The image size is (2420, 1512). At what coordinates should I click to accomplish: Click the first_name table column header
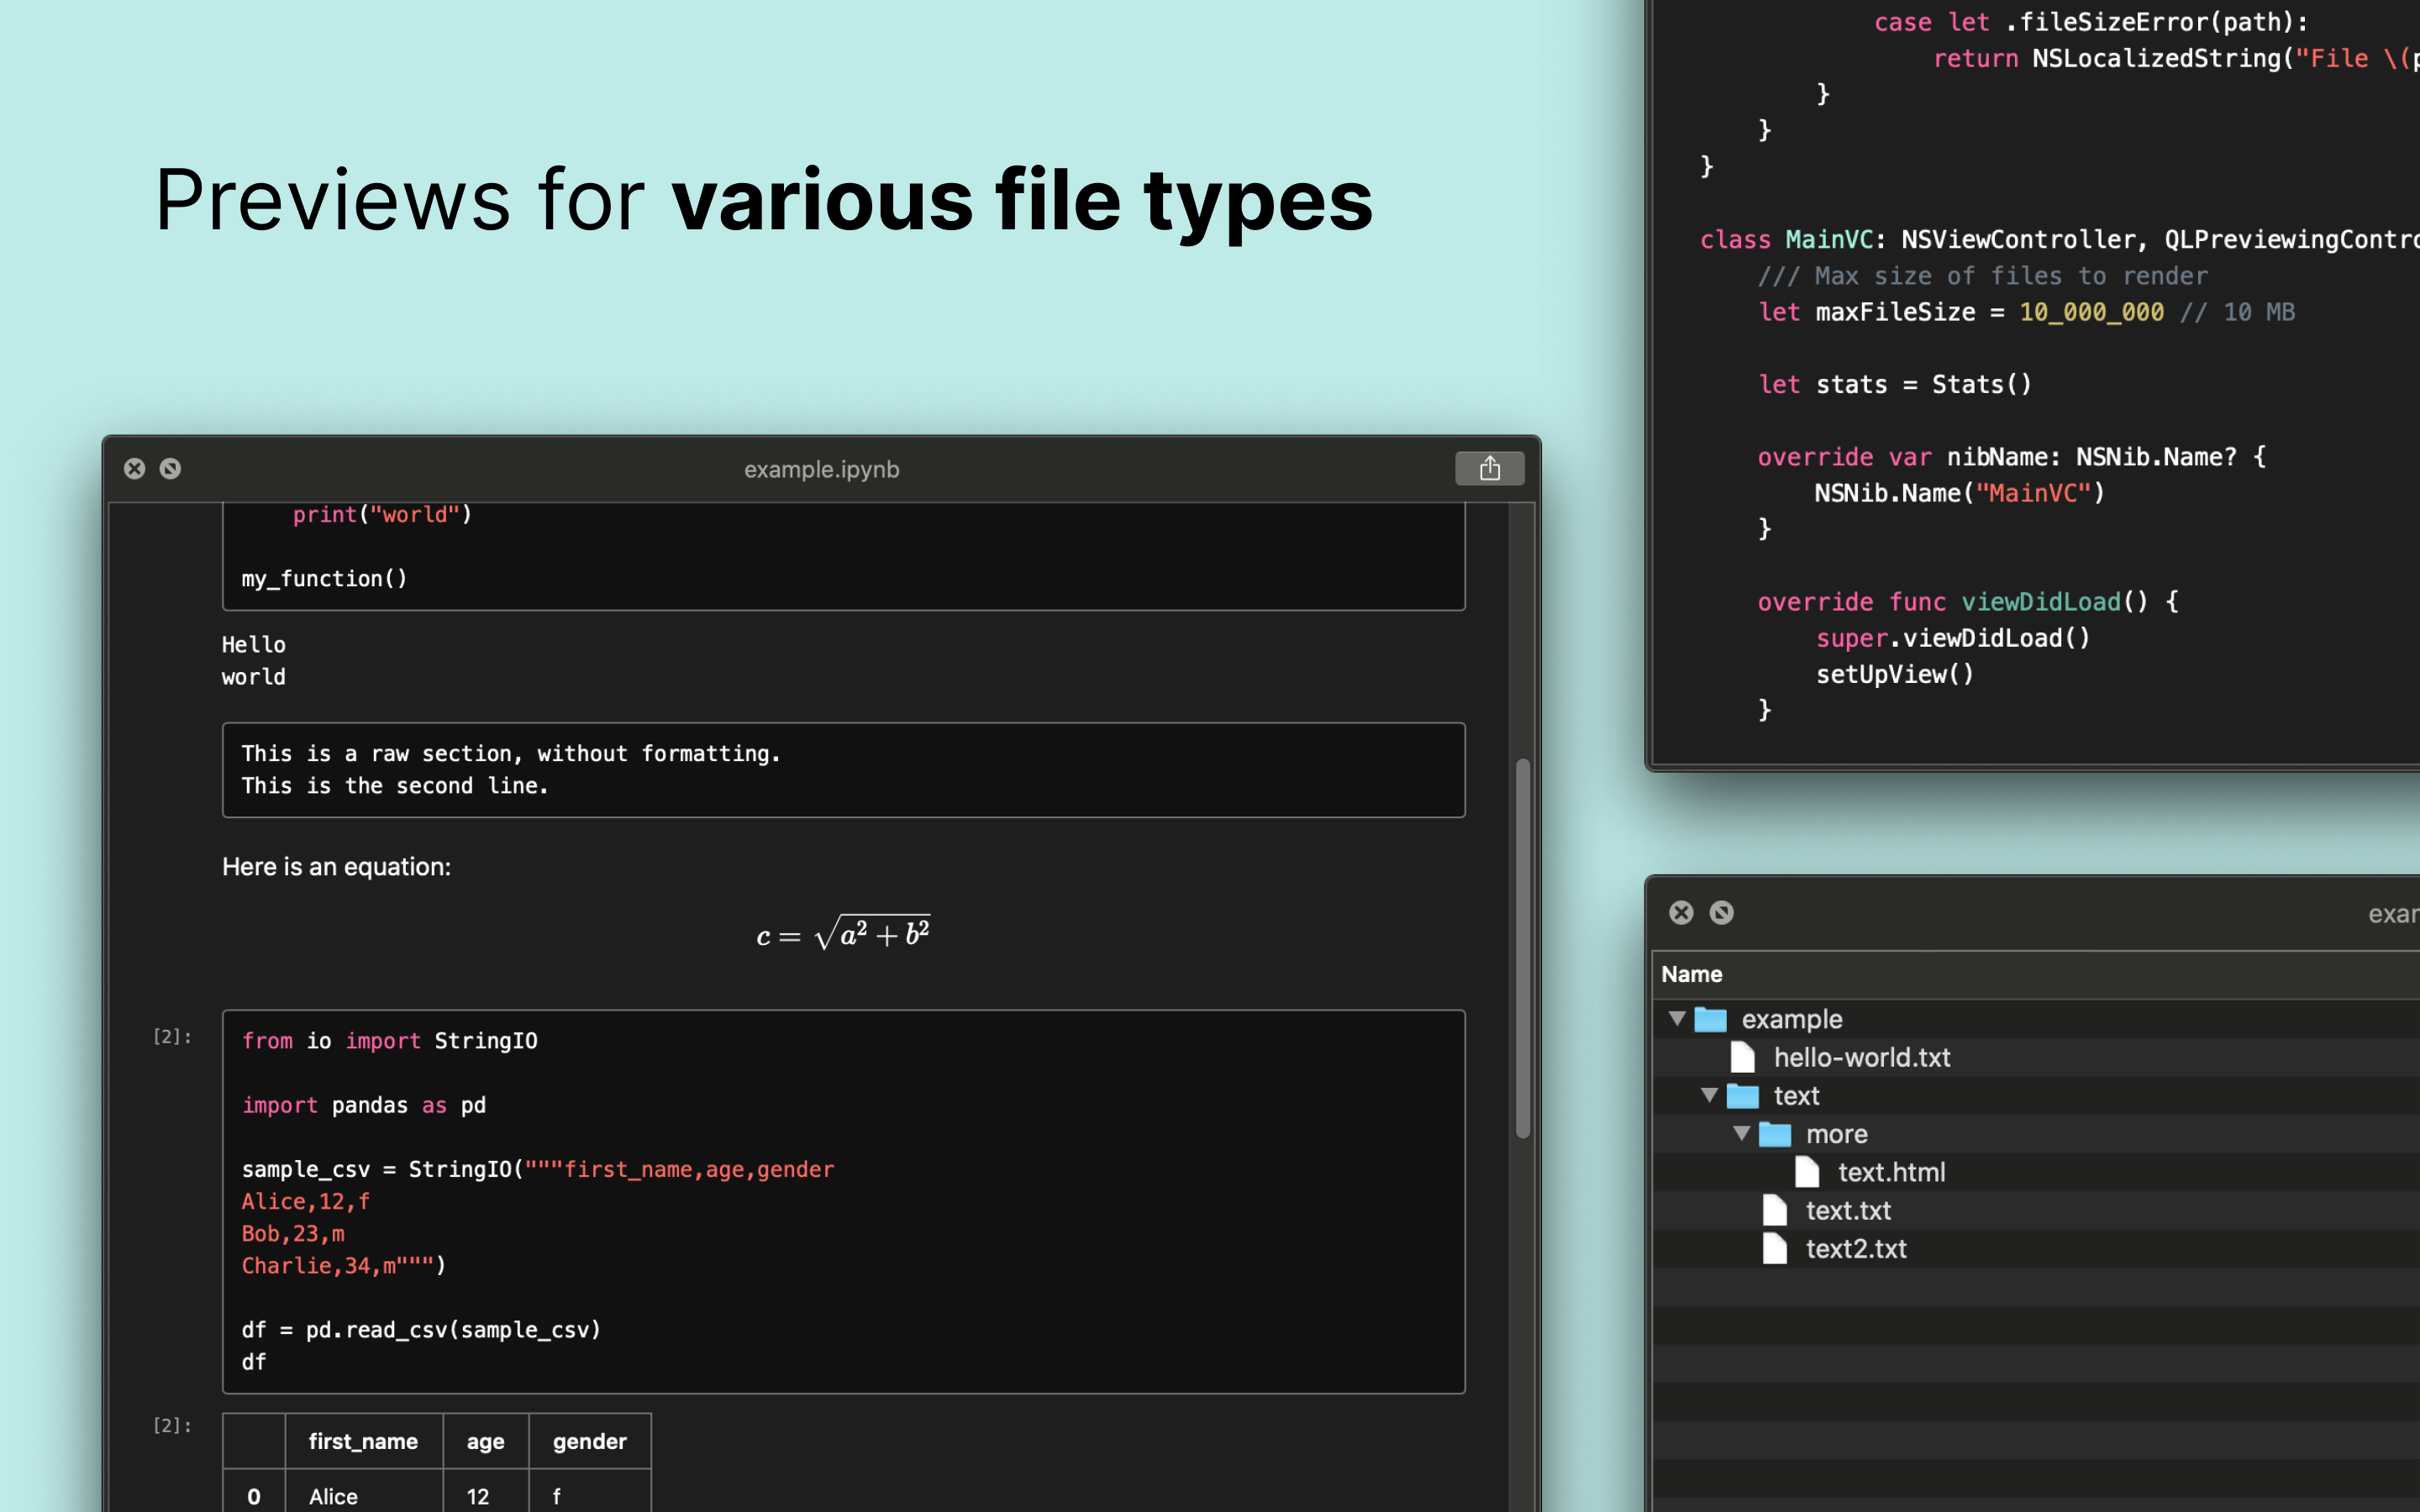click(x=363, y=1441)
